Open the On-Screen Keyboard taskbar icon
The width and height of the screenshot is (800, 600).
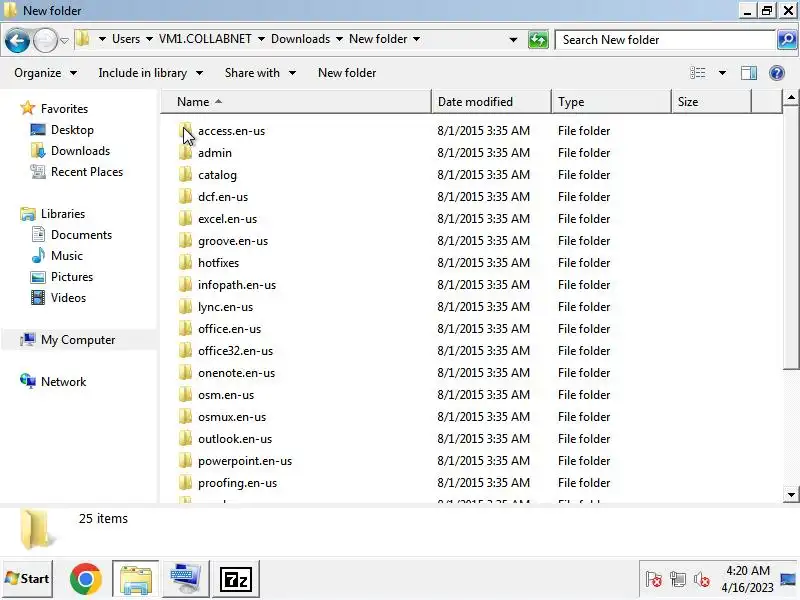pyautogui.click(x=186, y=579)
